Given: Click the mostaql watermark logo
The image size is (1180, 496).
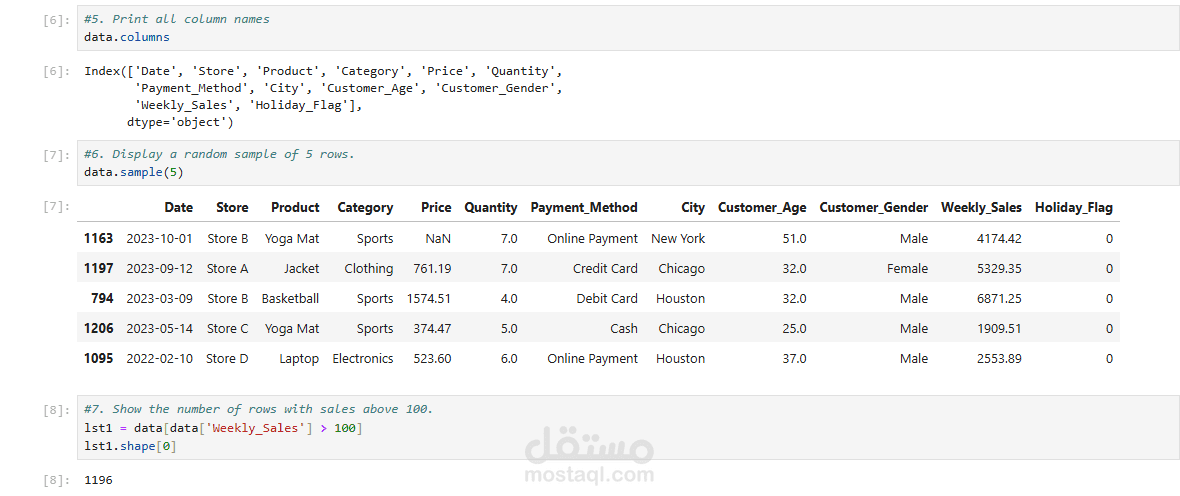Looking at the screenshot, I should pyautogui.click(x=590, y=456).
